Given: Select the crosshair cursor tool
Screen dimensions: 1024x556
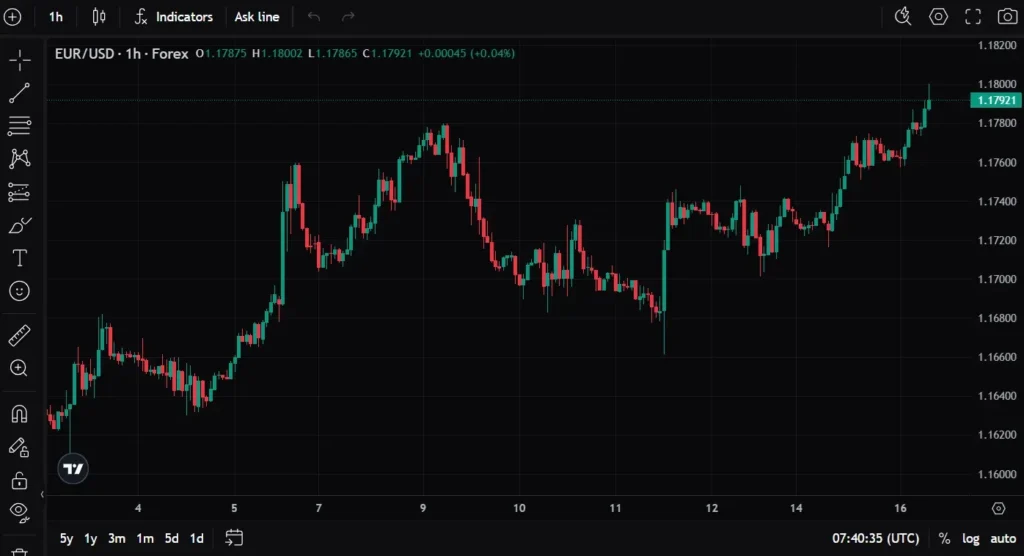Looking at the screenshot, I should (19, 61).
